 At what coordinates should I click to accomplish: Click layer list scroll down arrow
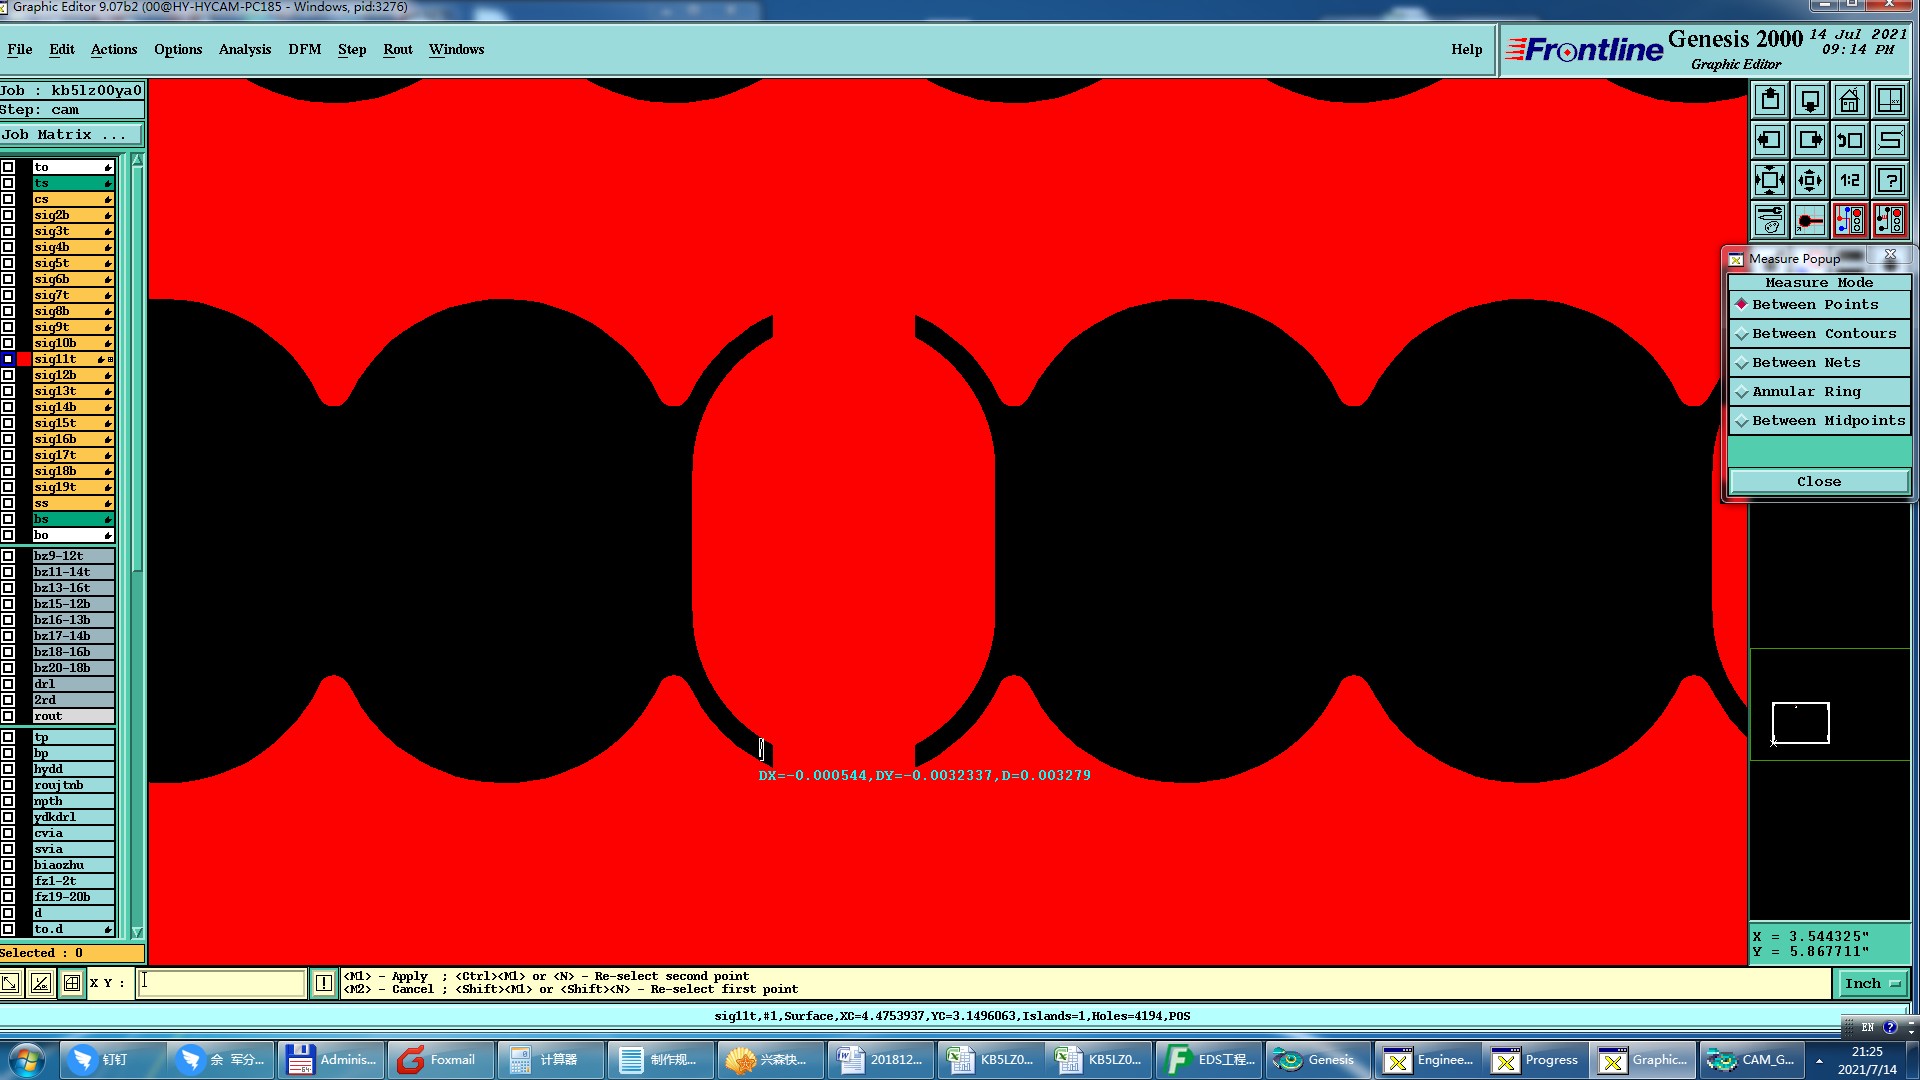pos(137,932)
